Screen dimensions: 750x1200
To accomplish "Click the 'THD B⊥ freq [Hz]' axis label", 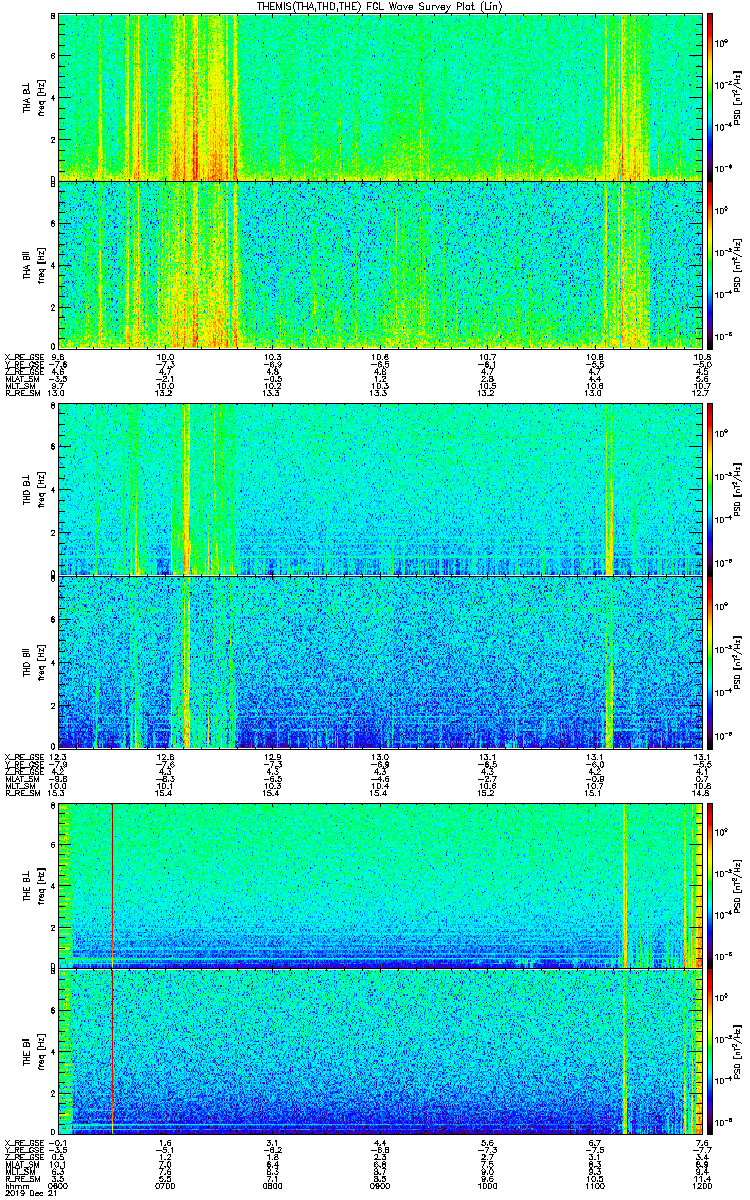I will [35, 490].
